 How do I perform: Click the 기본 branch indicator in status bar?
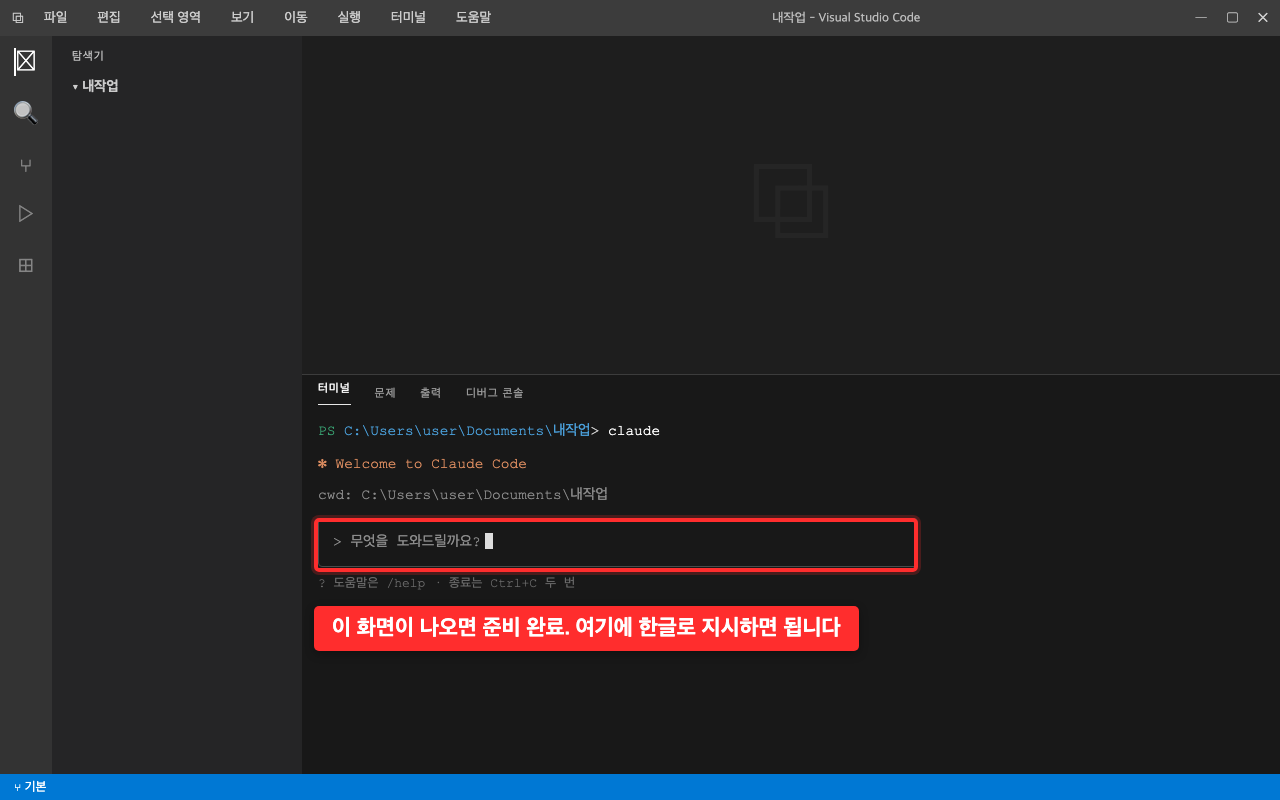tap(30, 787)
